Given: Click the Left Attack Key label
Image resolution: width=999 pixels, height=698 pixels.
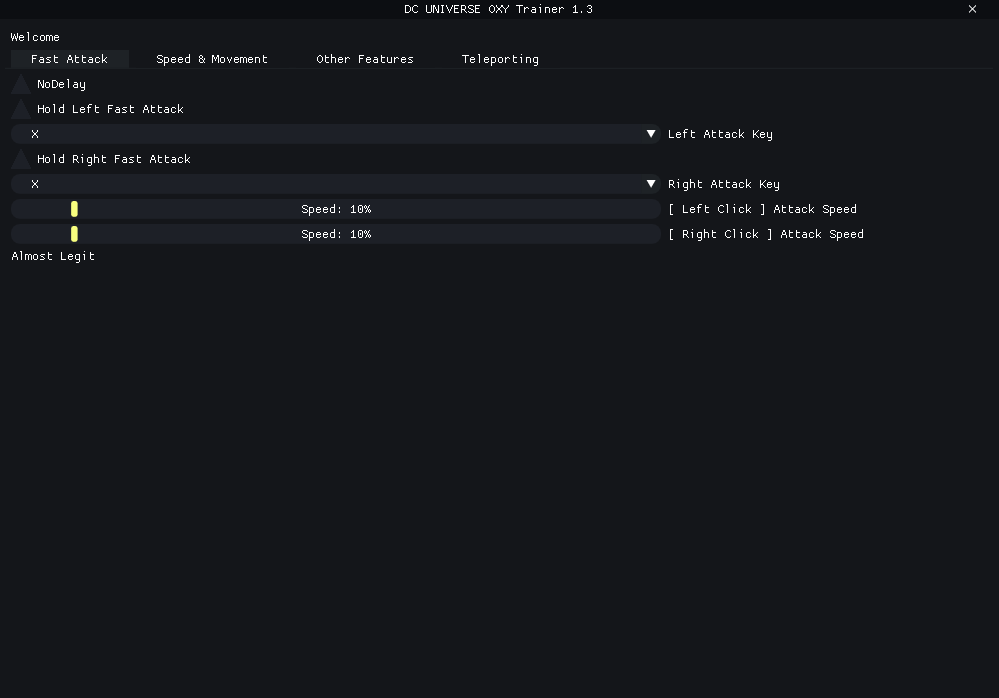Looking at the screenshot, I should 720,134.
